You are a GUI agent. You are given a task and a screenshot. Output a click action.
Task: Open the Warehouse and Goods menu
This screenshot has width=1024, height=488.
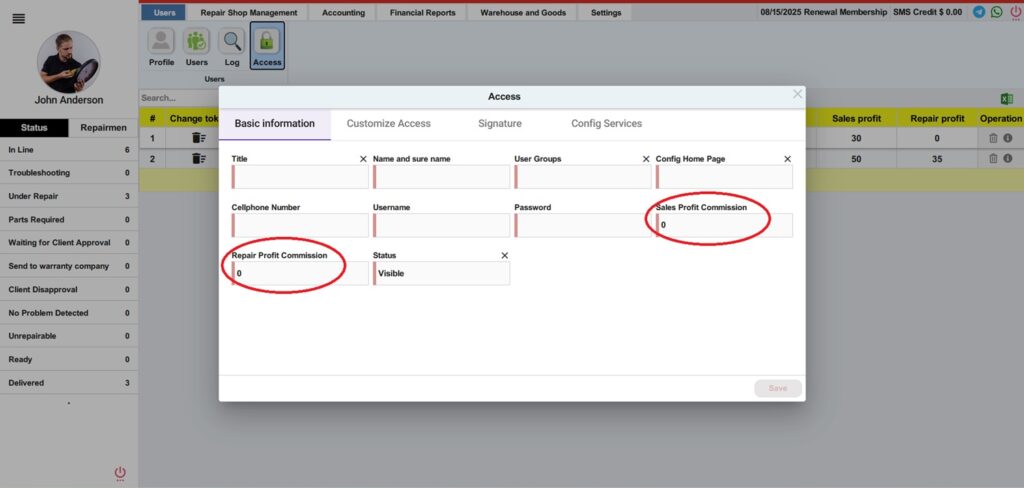coord(523,12)
